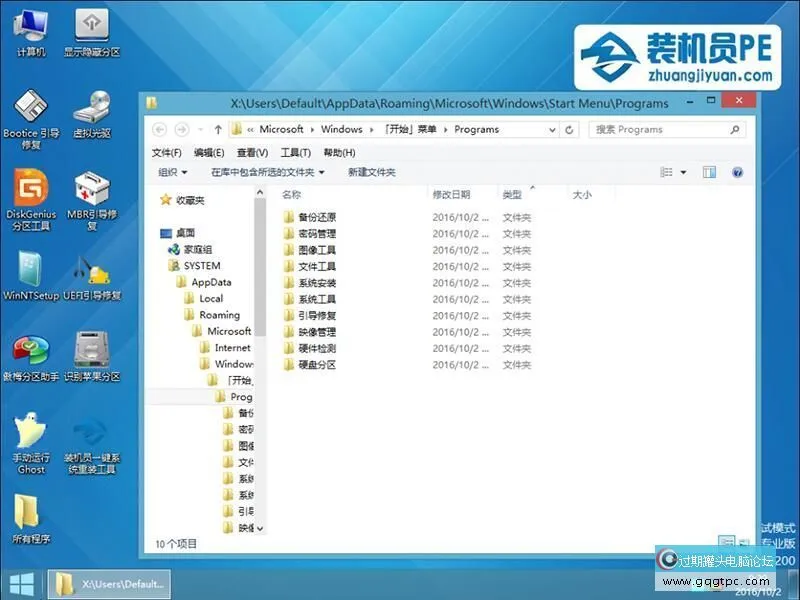Screen dimensions: 800x600
Task: Open the 工具 menu
Action: (x=291, y=152)
